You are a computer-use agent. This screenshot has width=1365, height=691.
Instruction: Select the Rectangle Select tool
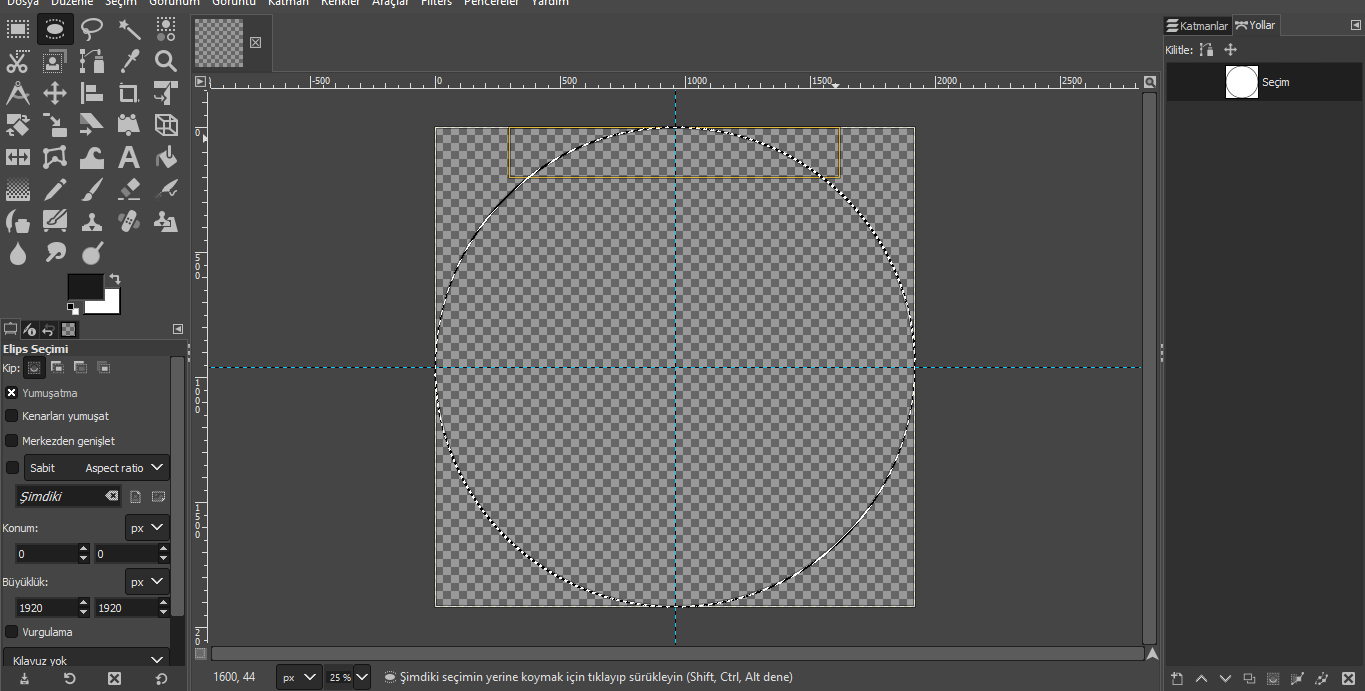tap(18, 29)
